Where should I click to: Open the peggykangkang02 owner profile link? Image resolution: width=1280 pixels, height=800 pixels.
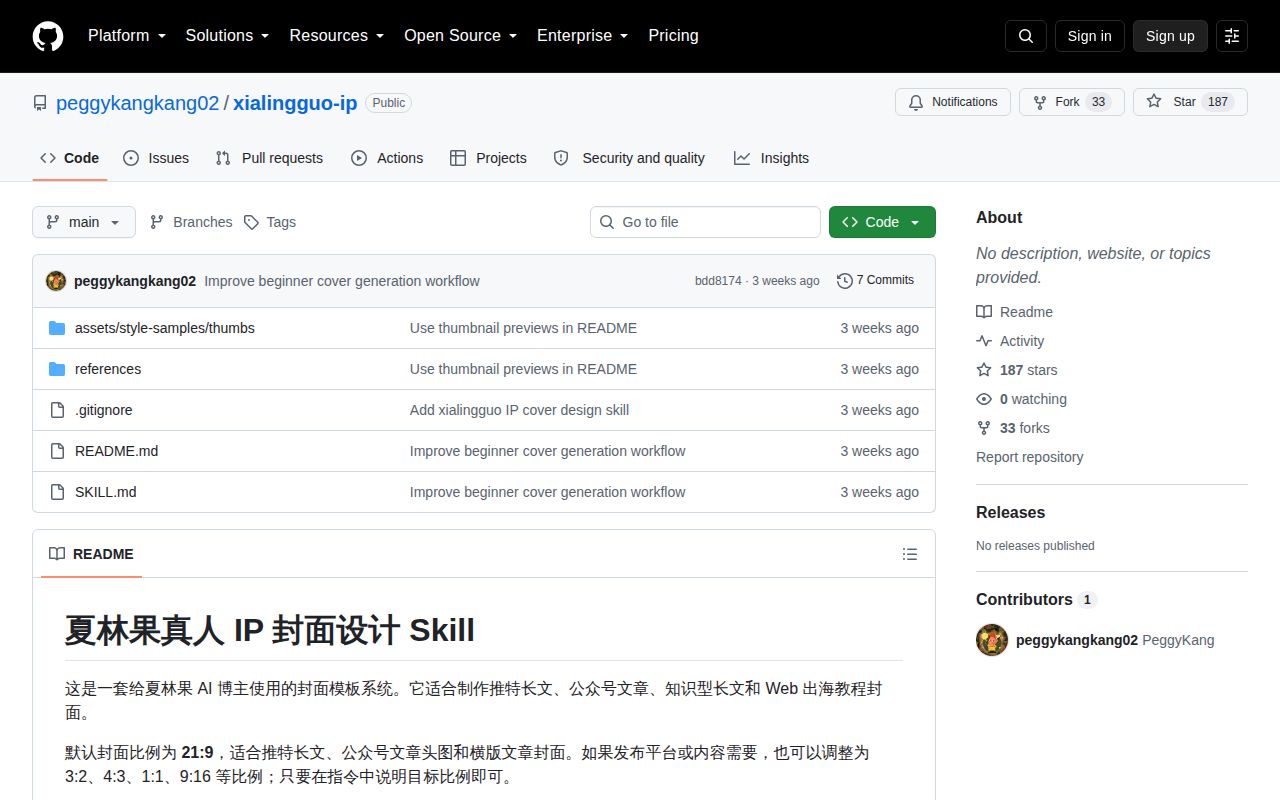pos(138,103)
